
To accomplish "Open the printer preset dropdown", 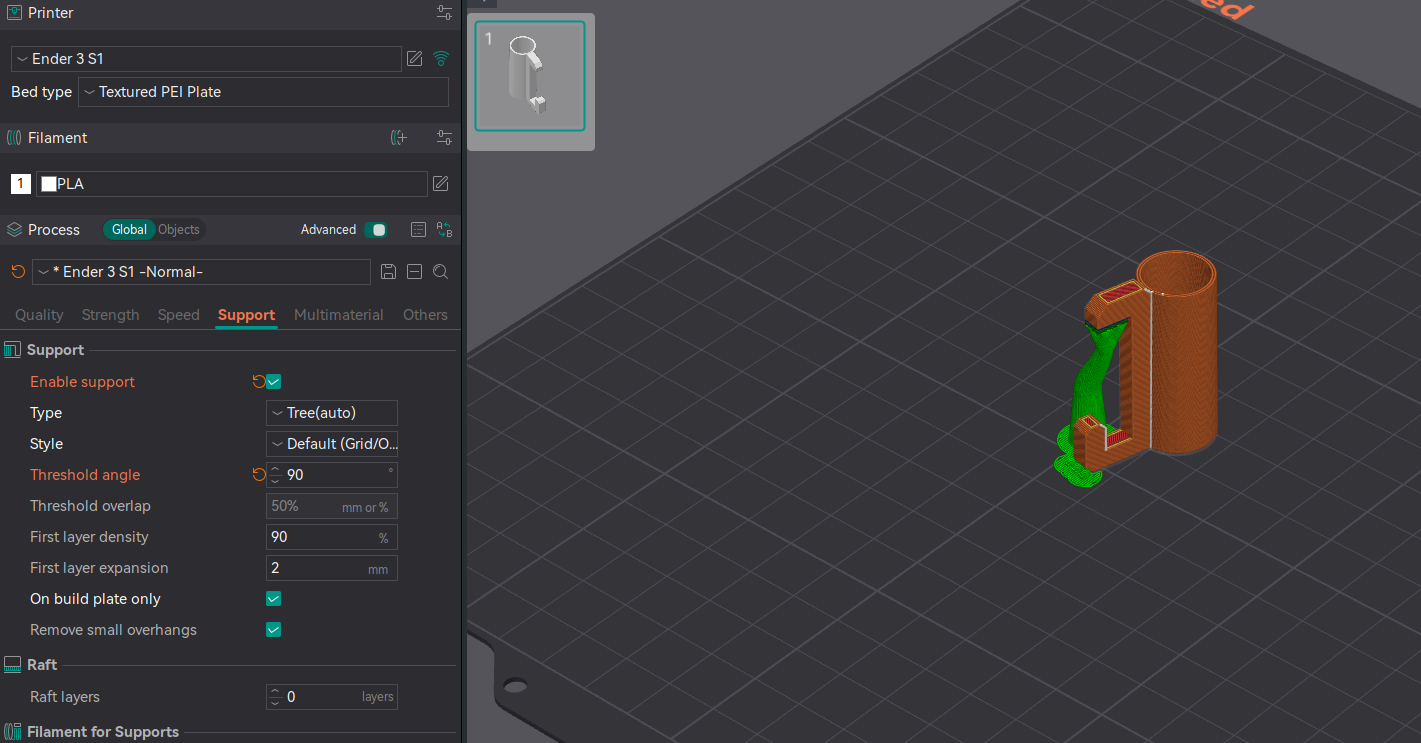I will [x=206, y=59].
